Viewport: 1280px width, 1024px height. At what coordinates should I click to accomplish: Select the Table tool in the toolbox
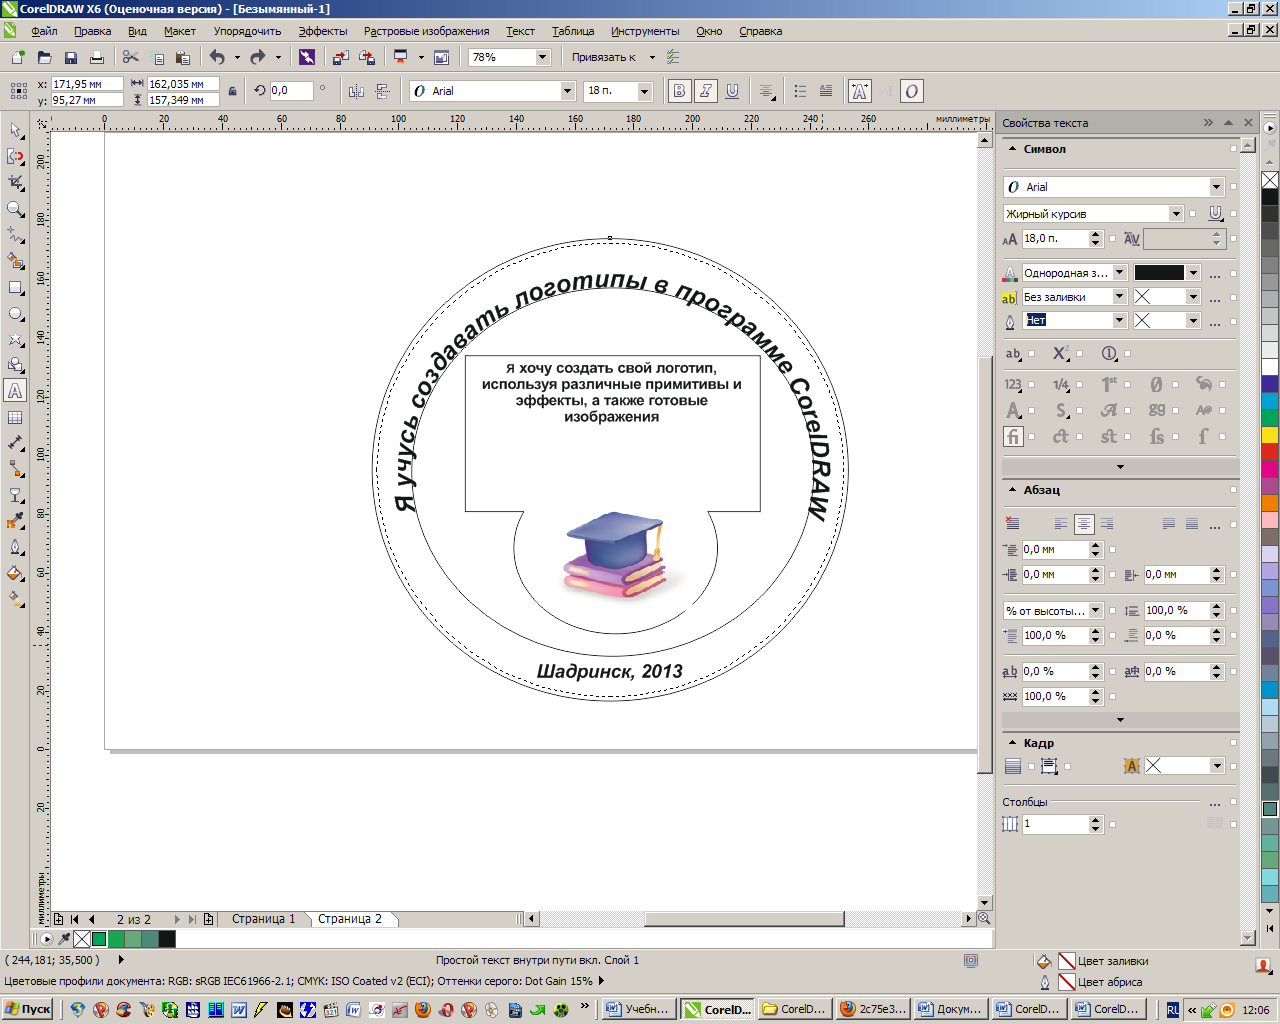(15, 417)
